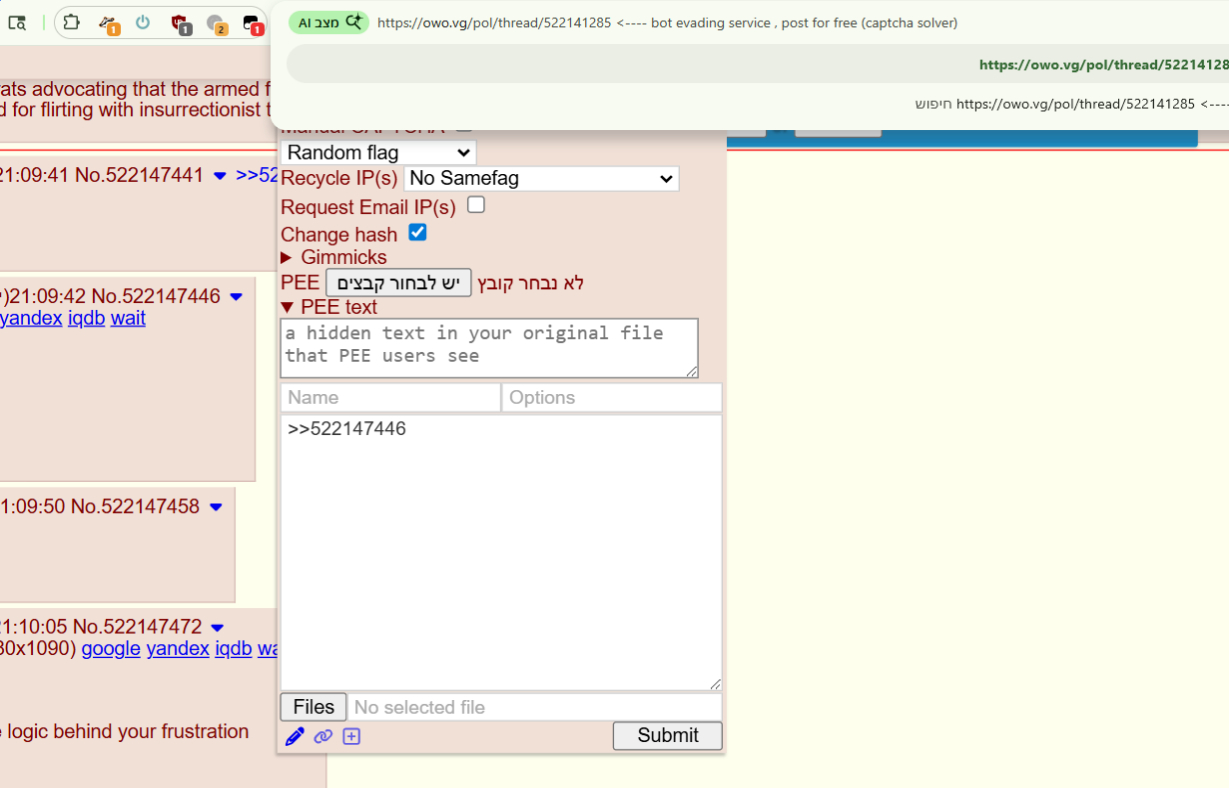This screenshot has height=788, width=1229.
Task: Click the extension icon with orange badge 1
Action: pos(108,23)
